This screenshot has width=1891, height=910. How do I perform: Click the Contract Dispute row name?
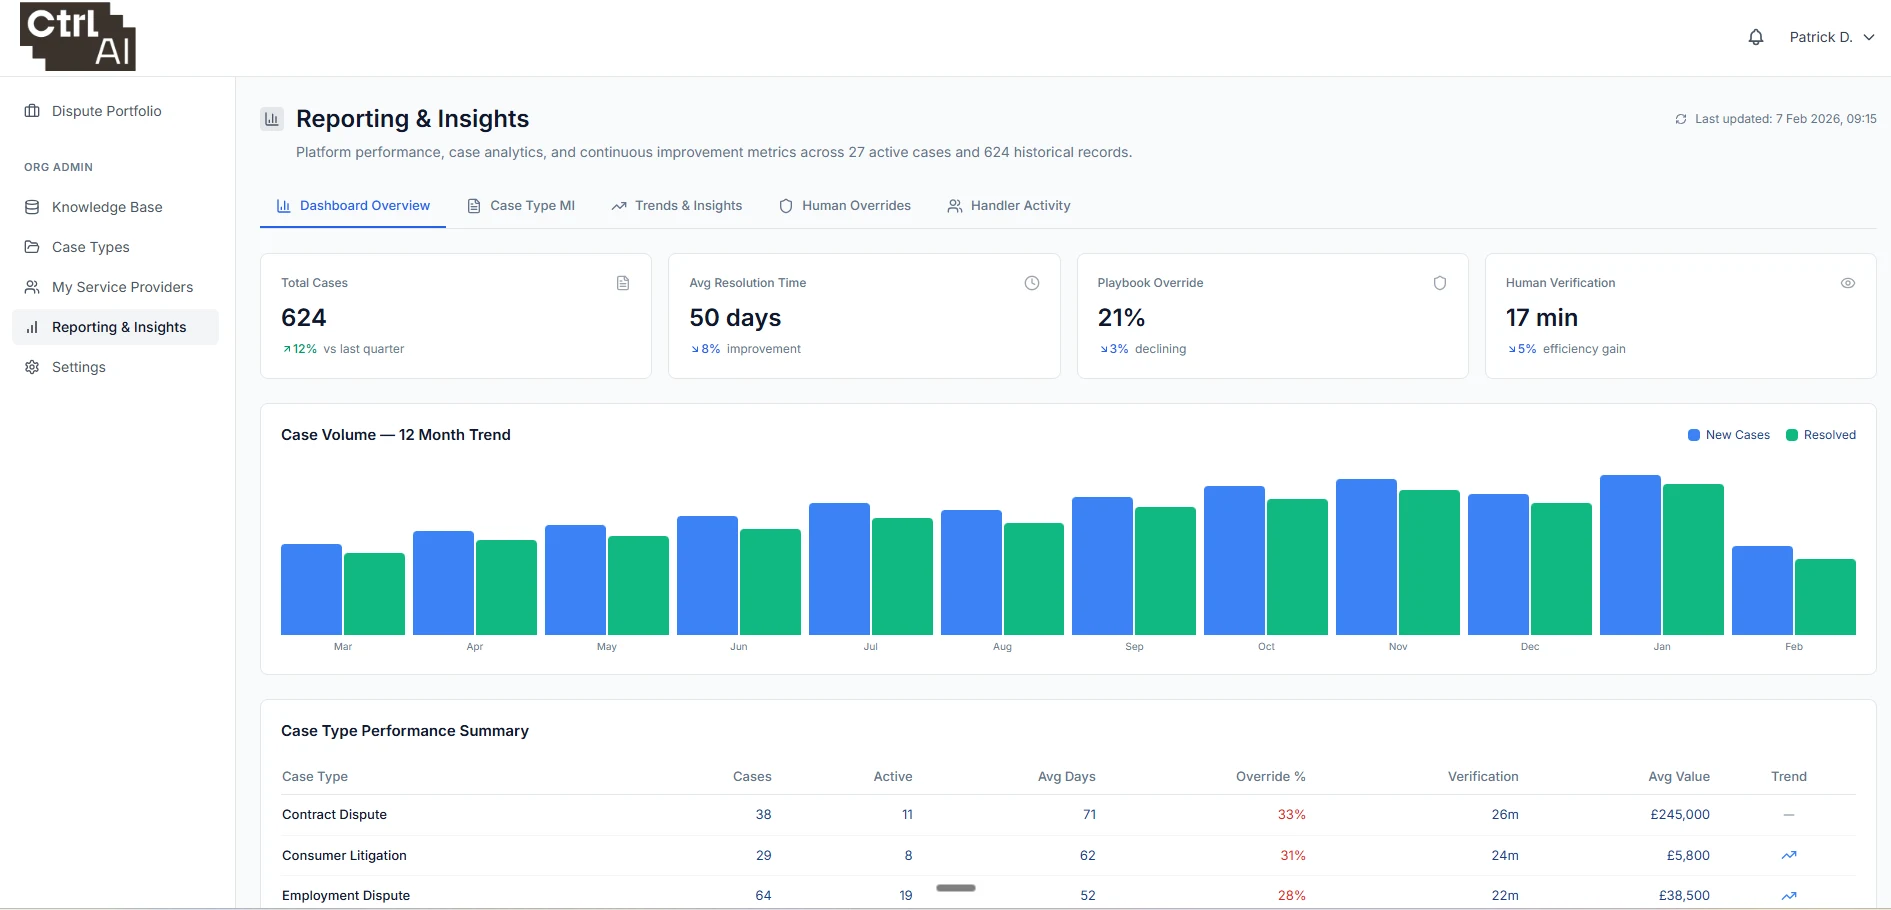tap(334, 815)
